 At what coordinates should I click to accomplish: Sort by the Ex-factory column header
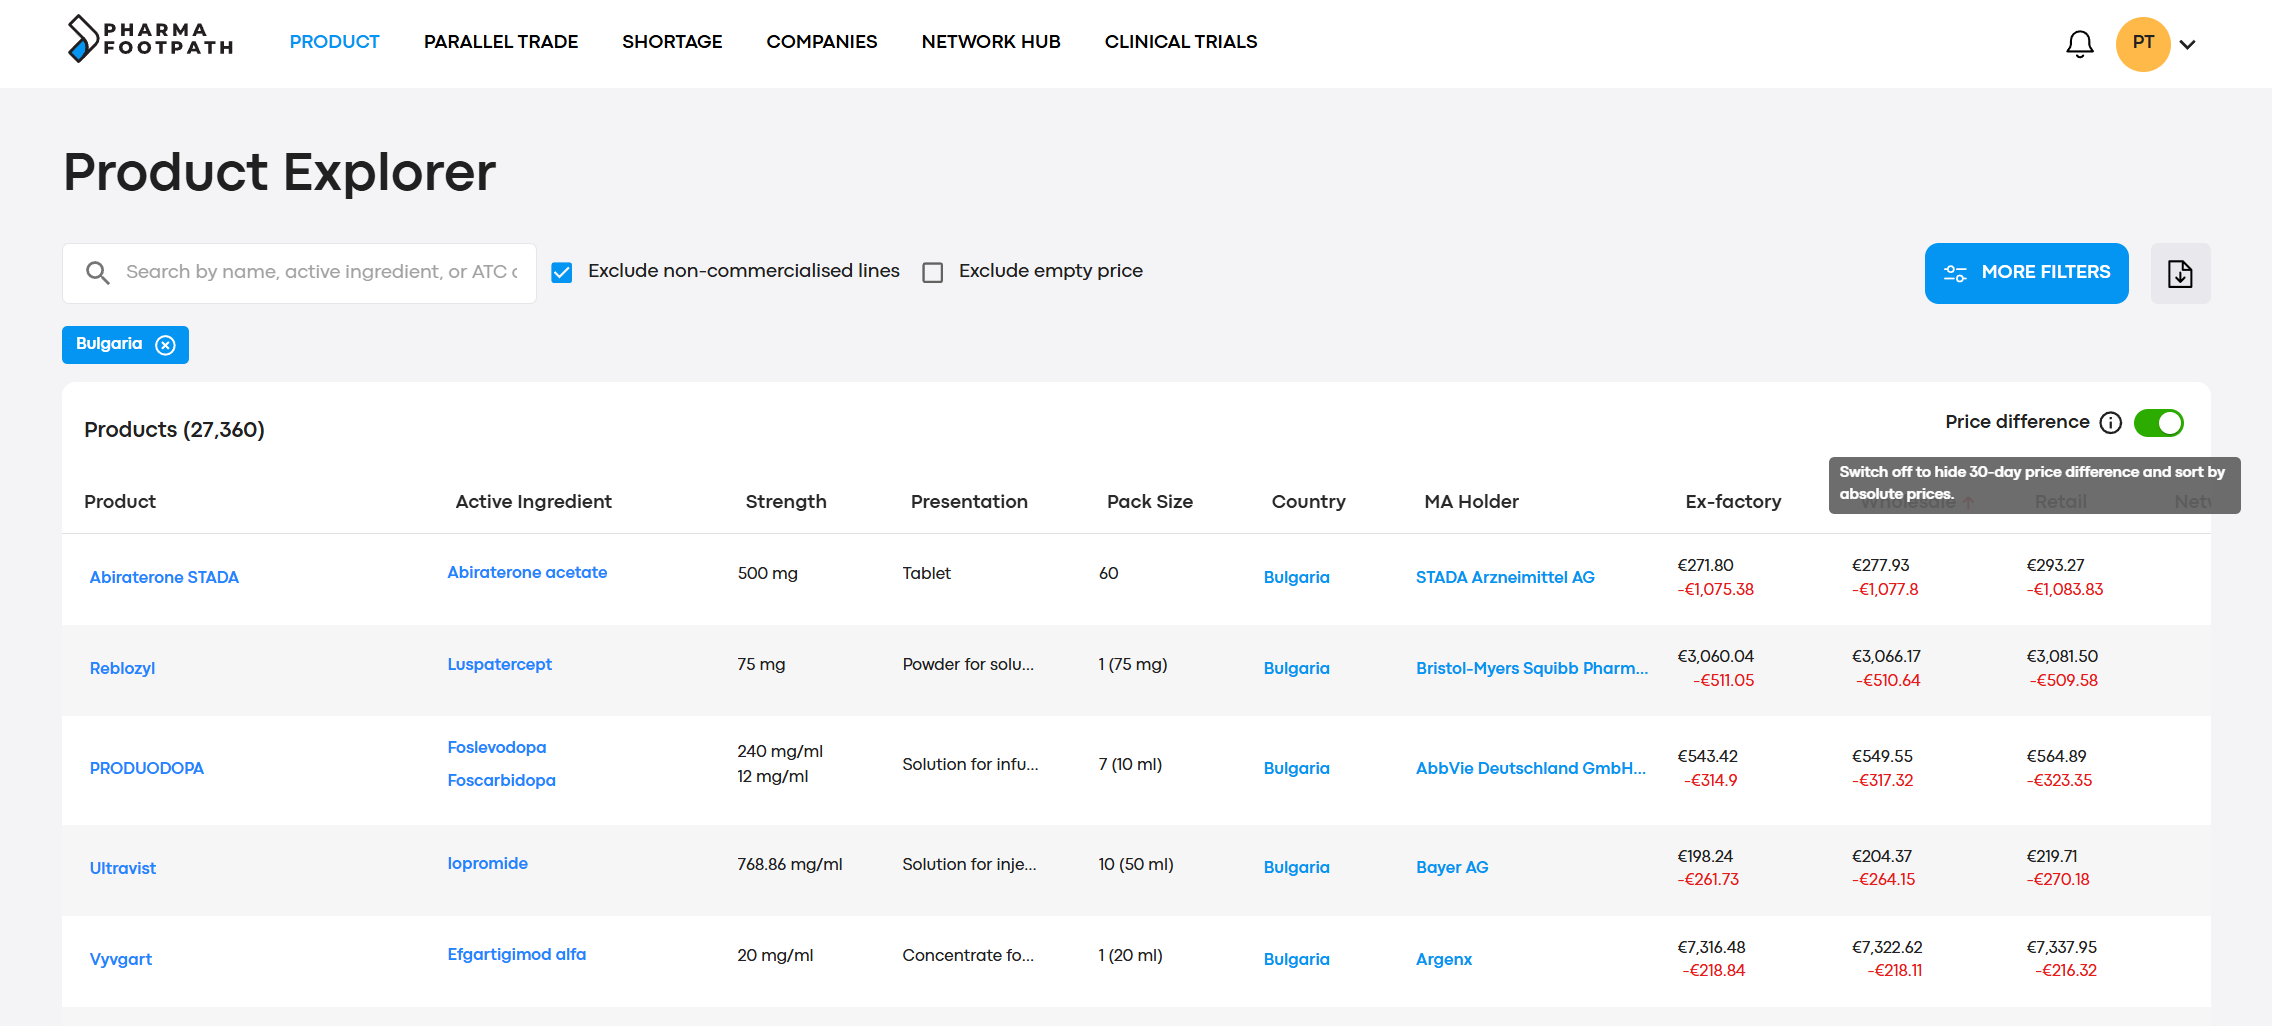1732,502
